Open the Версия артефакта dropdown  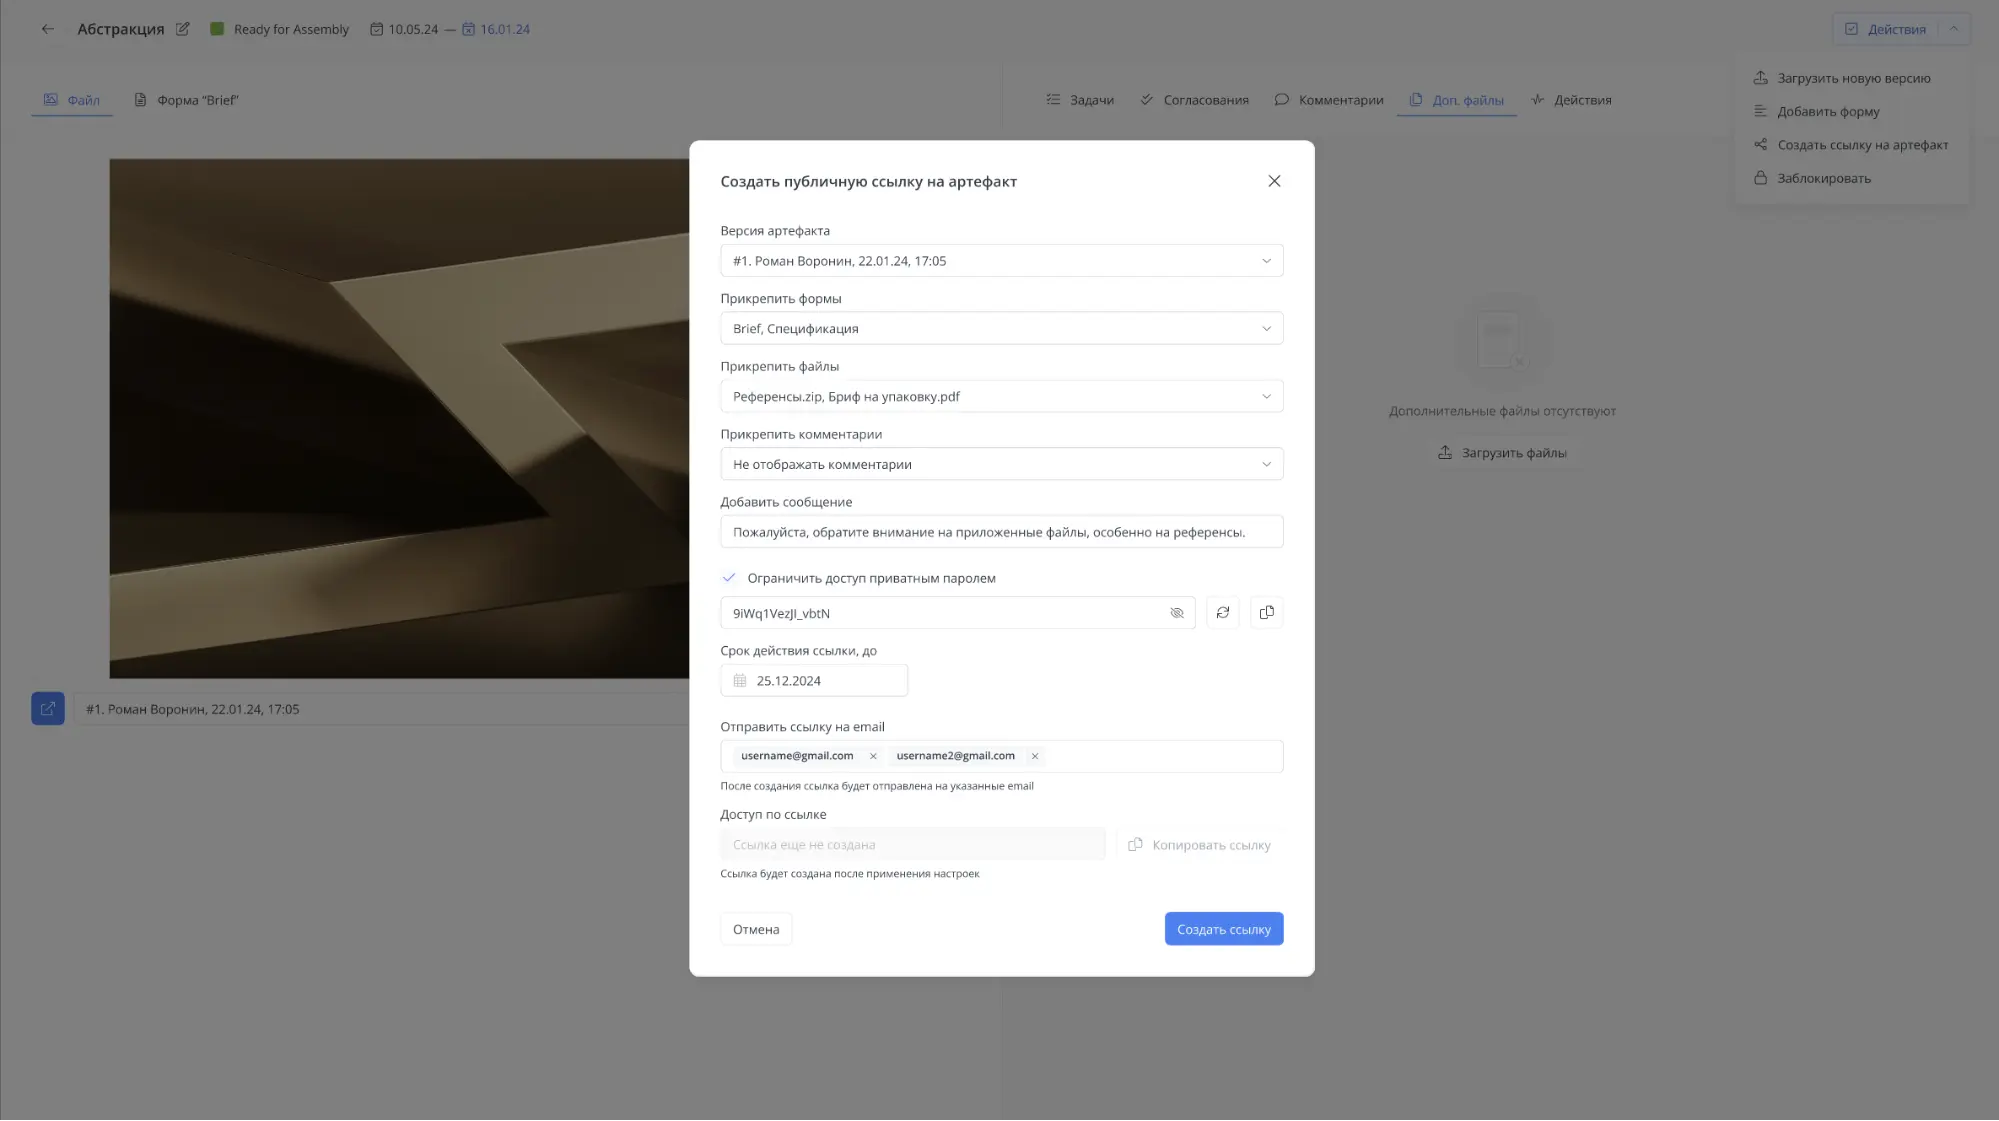(x=1001, y=261)
